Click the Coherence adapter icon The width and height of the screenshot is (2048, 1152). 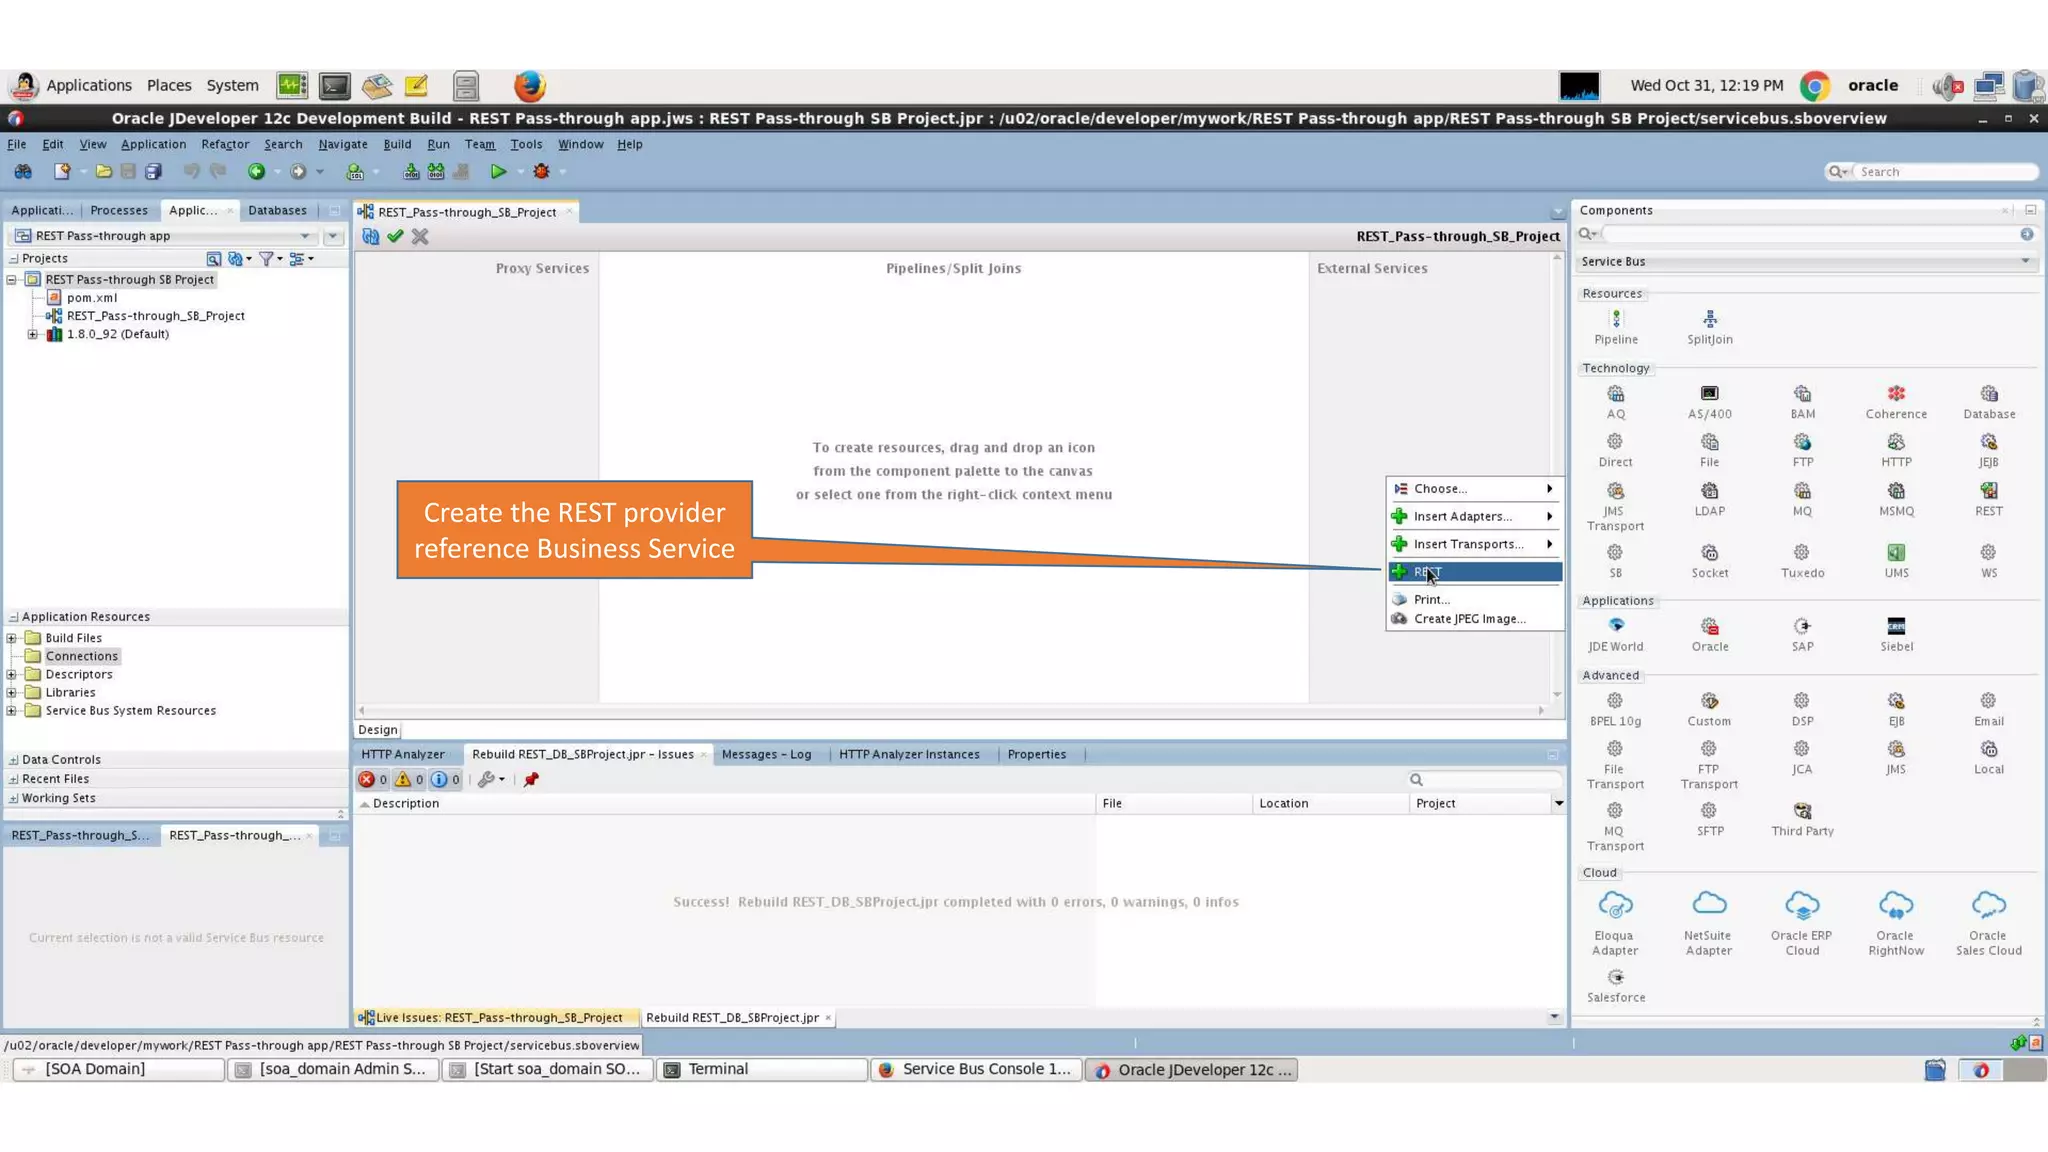click(x=1895, y=395)
